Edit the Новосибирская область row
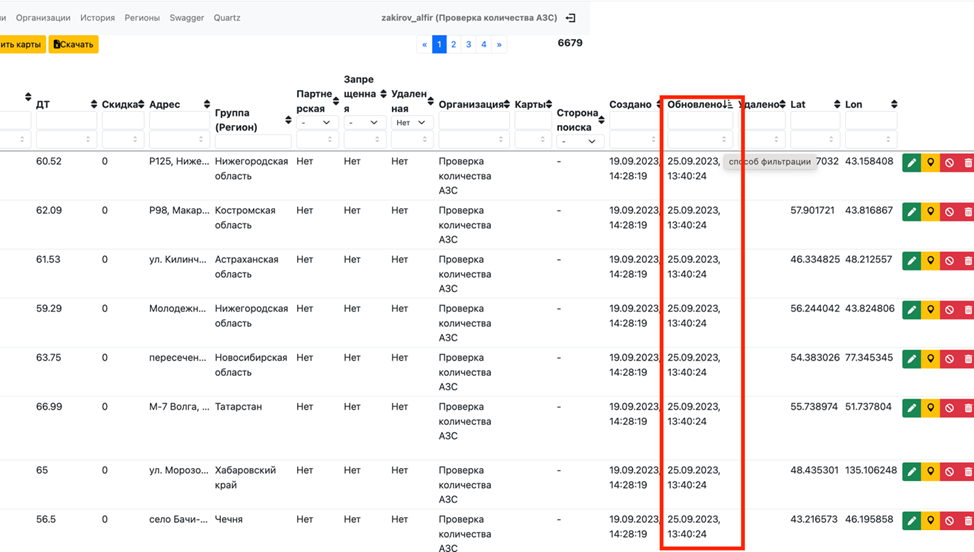 [911, 359]
